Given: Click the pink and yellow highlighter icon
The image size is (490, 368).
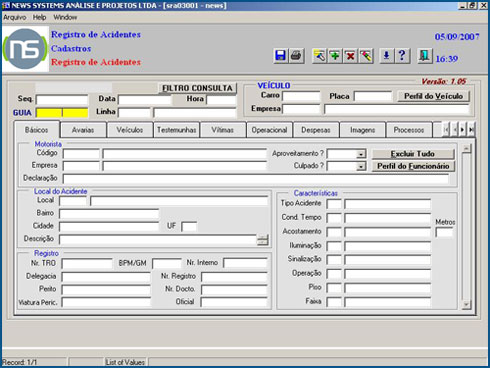Looking at the screenshot, I should tap(366, 56).
